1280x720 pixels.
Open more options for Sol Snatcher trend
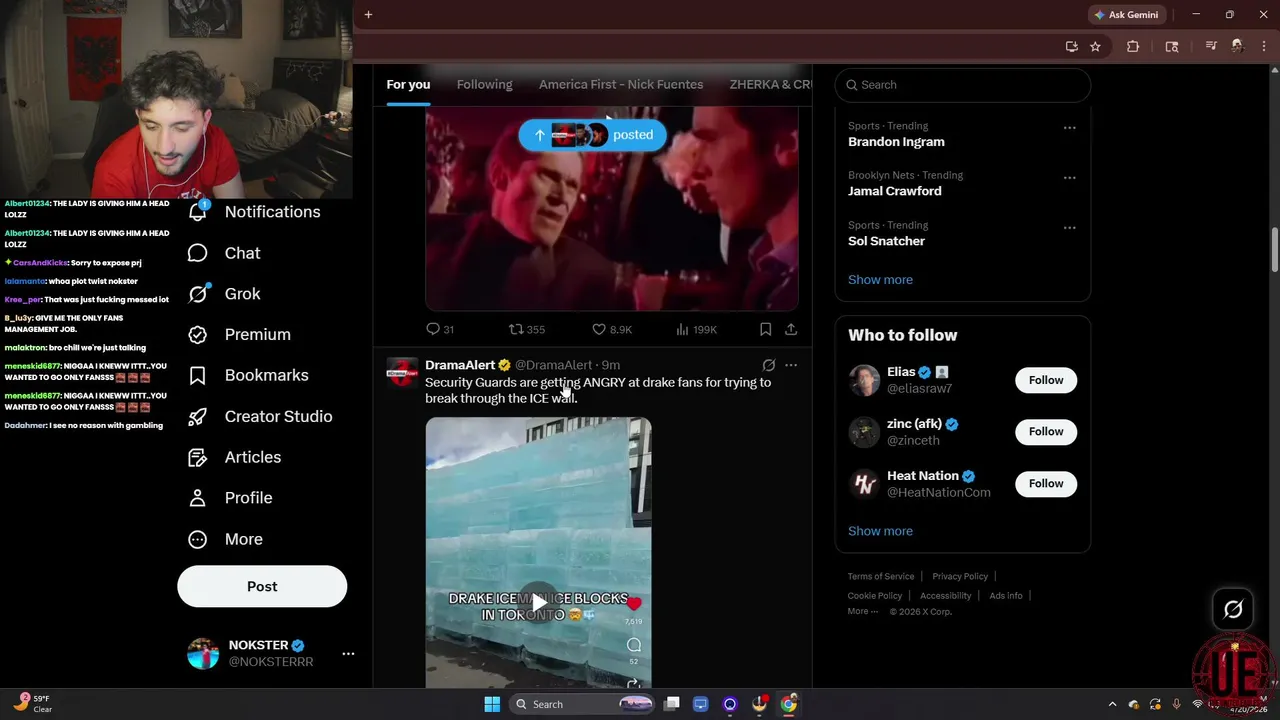[x=1070, y=228]
